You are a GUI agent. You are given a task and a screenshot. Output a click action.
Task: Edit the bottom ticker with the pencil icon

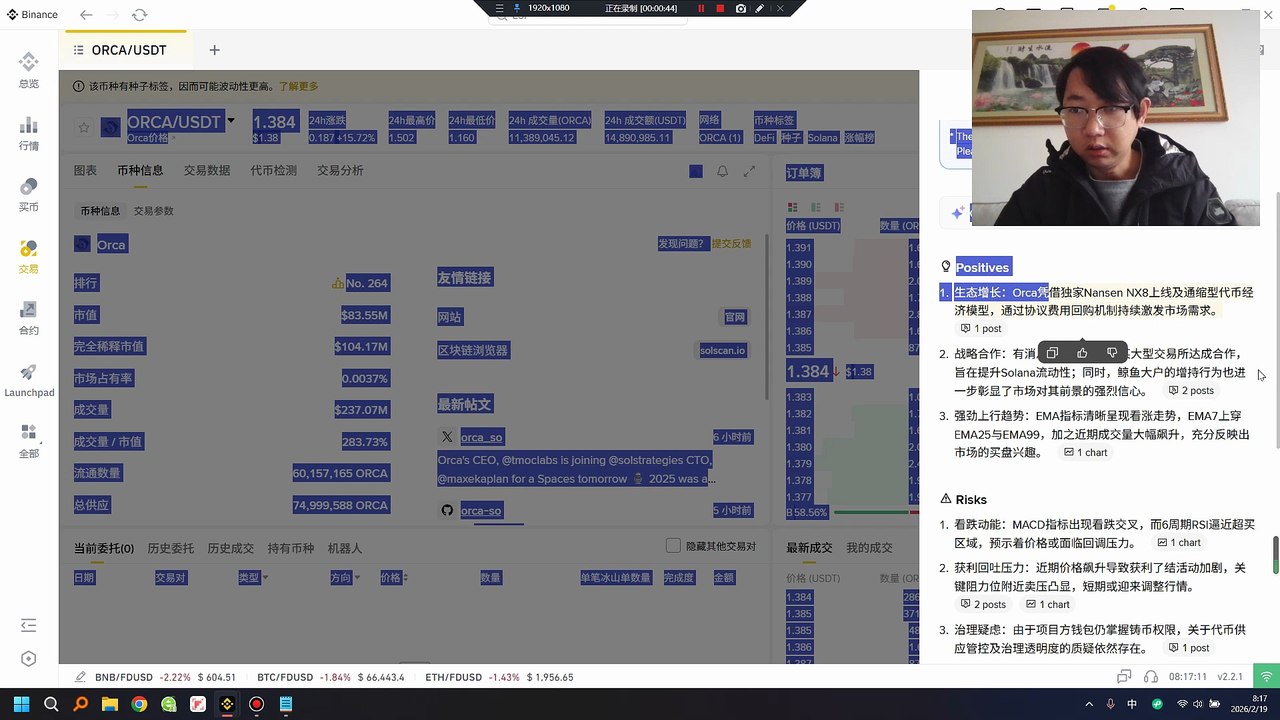point(80,677)
